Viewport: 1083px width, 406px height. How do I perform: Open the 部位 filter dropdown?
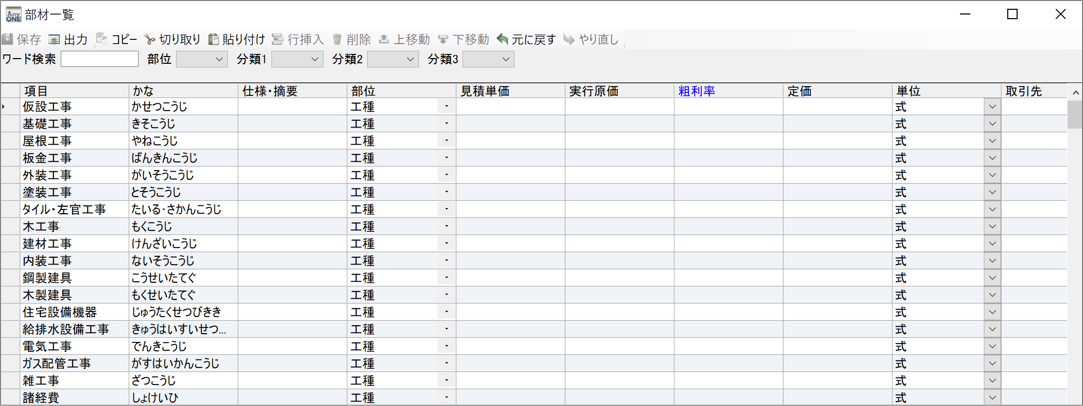[x=202, y=59]
